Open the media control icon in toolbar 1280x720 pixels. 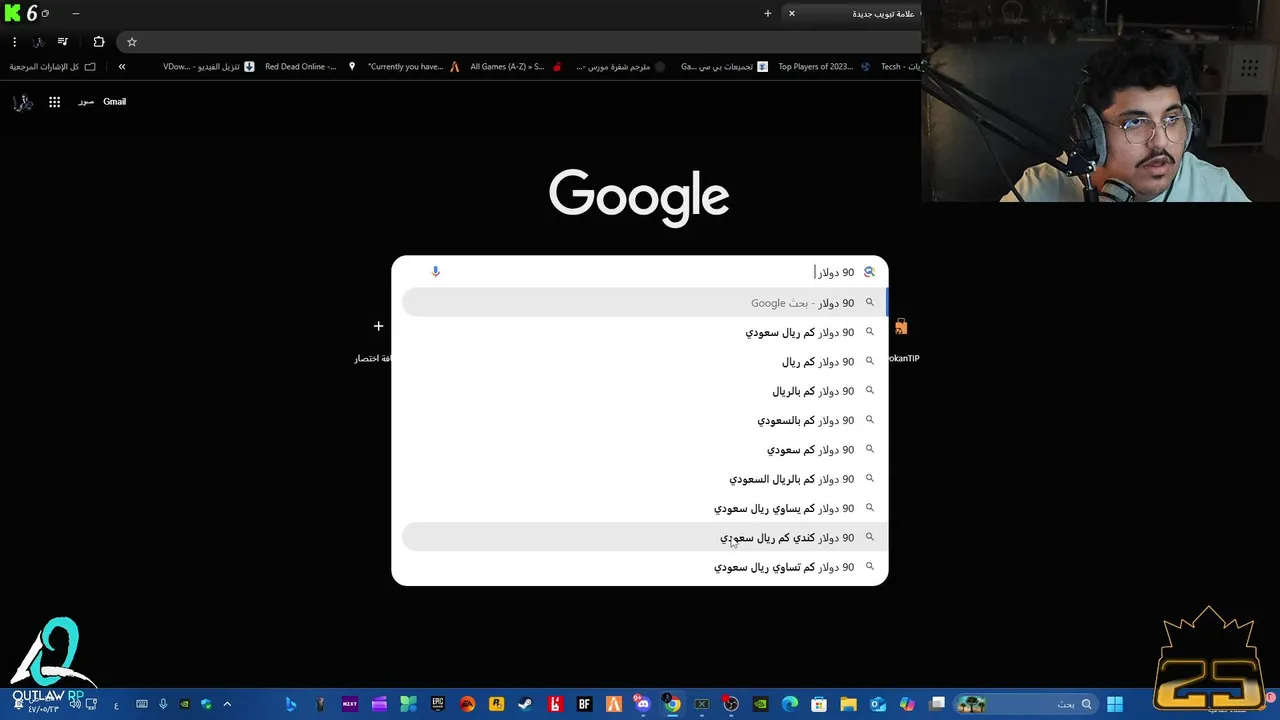63,42
